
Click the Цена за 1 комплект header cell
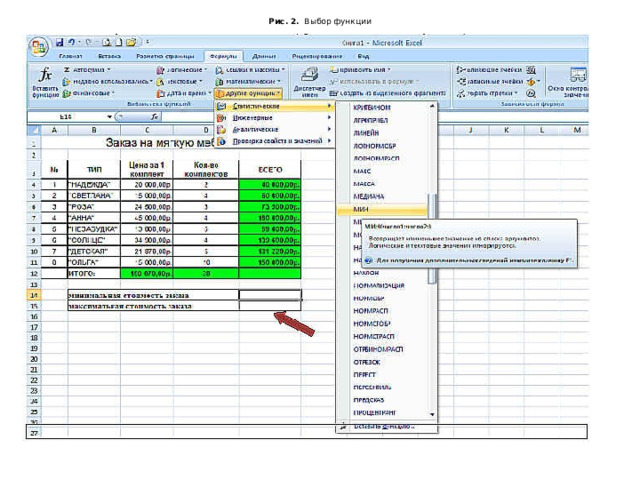[147, 169]
